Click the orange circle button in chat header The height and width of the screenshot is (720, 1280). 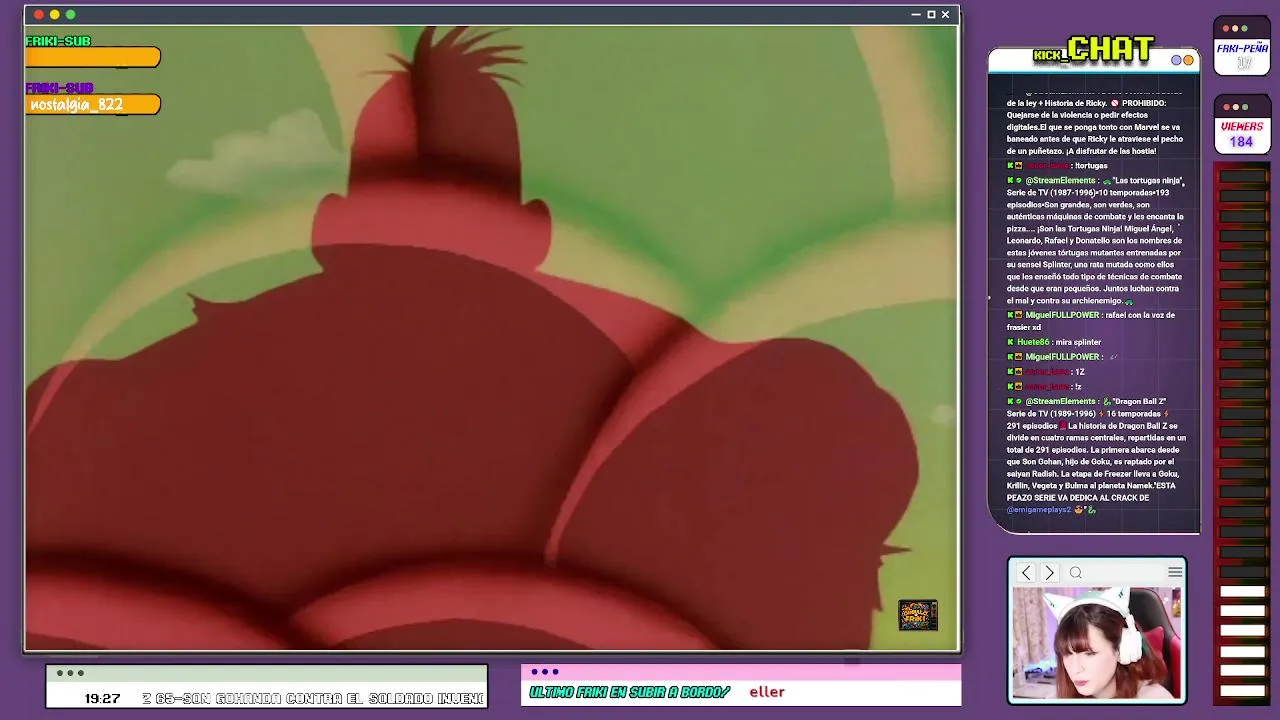(x=1189, y=60)
